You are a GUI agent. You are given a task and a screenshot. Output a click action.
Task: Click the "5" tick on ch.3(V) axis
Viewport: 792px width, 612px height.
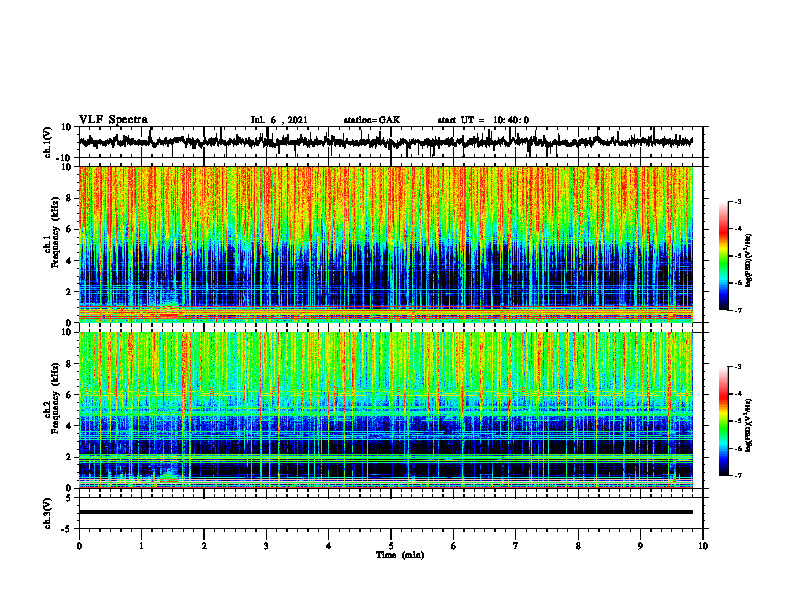(x=70, y=498)
